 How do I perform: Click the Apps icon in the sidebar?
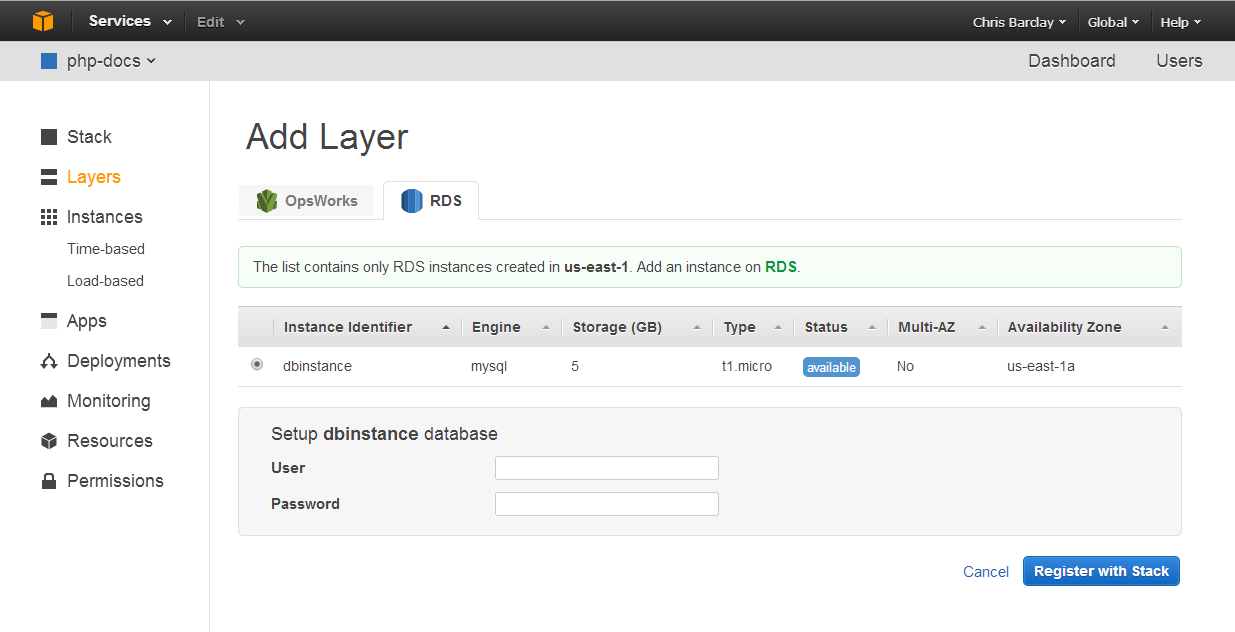click(49, 320)
